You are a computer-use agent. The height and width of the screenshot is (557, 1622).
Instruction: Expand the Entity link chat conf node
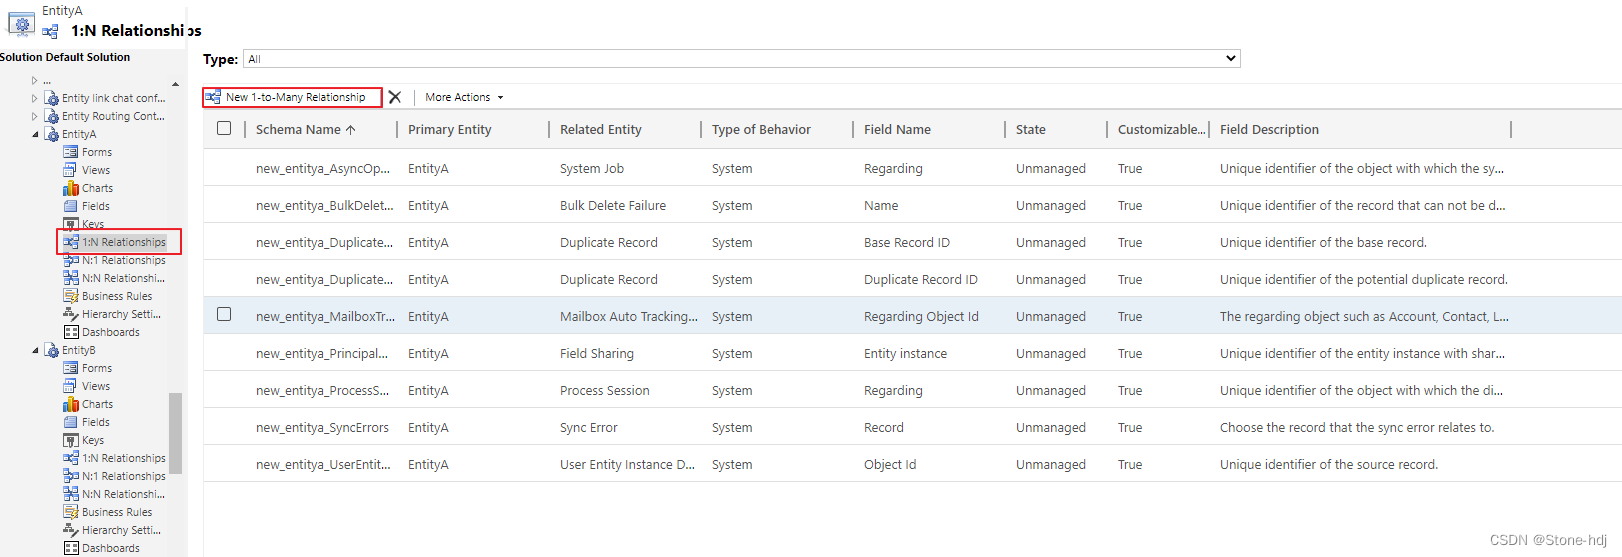35,98
